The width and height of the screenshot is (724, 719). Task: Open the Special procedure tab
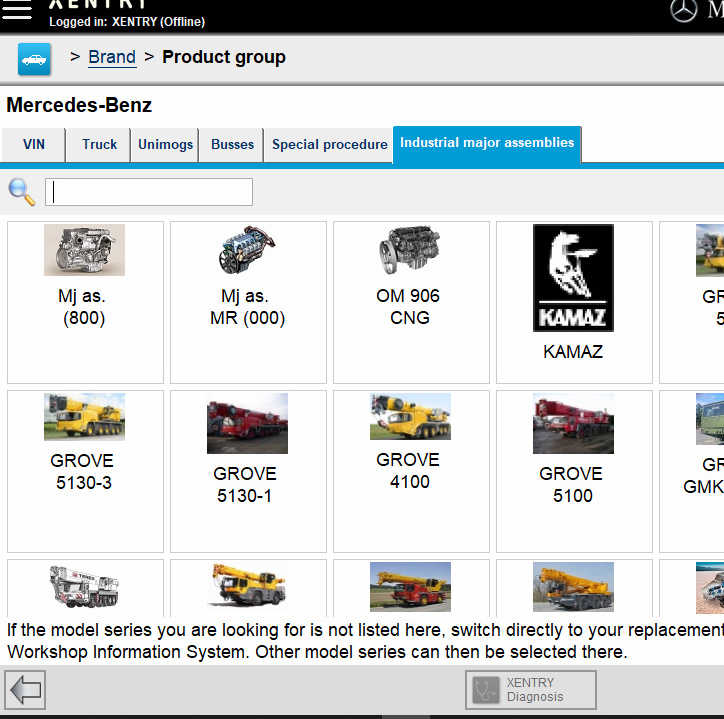(x=329, y=144)
